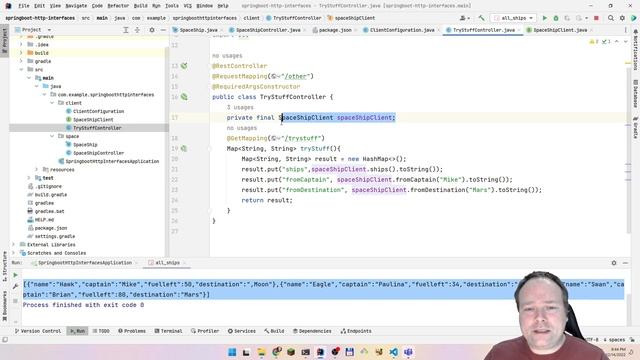
Task: Open the File menu
Action: [24, 6]
